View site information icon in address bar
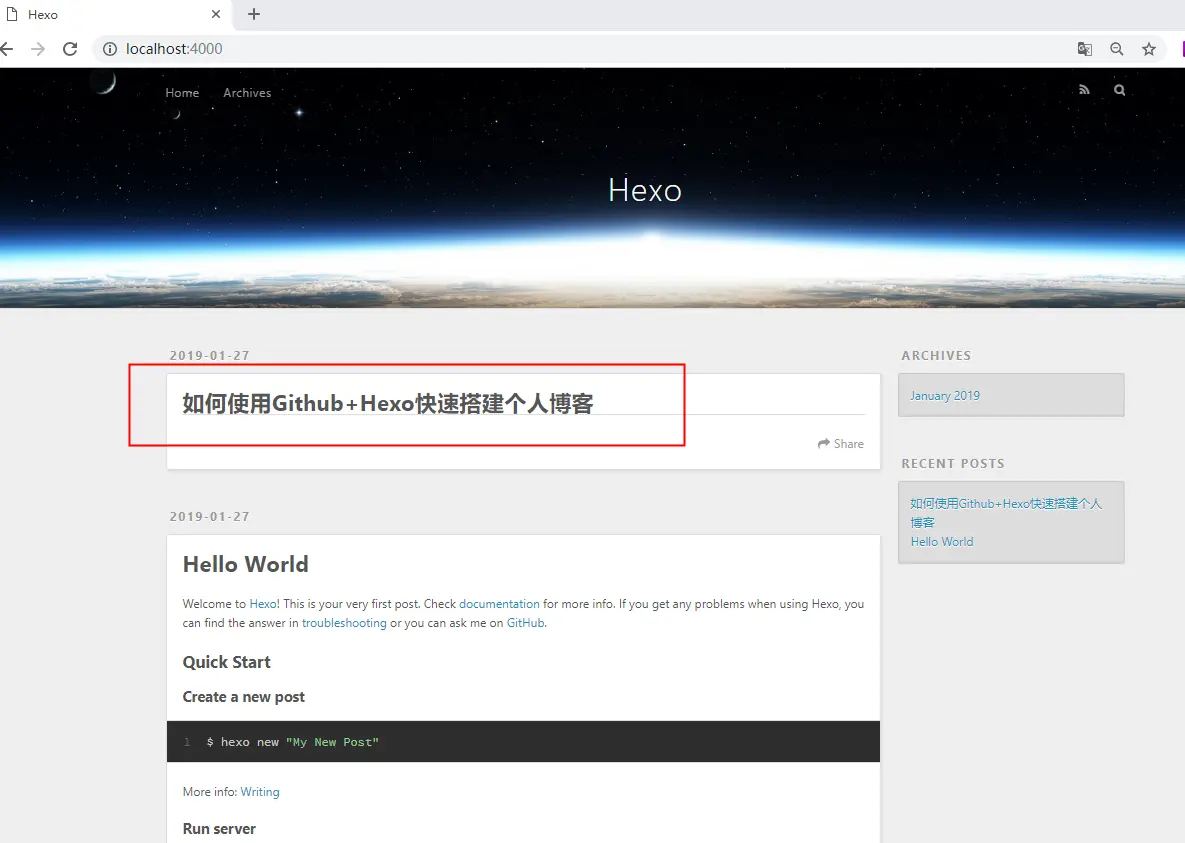Viewport: 1185px width, 843px height. pos(110,49)
